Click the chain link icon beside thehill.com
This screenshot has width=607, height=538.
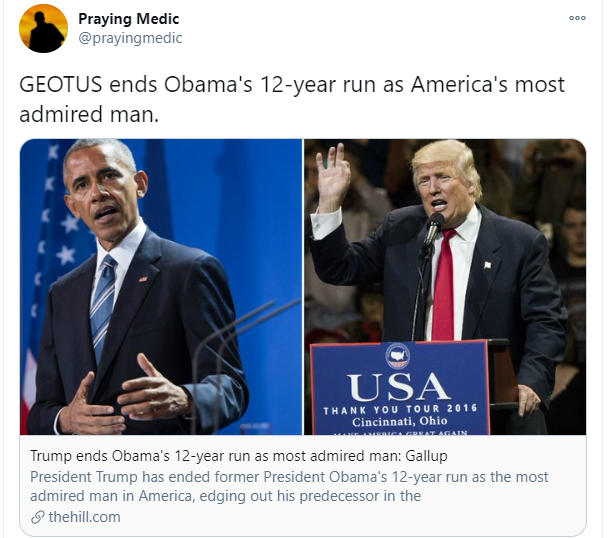(38, 517)
